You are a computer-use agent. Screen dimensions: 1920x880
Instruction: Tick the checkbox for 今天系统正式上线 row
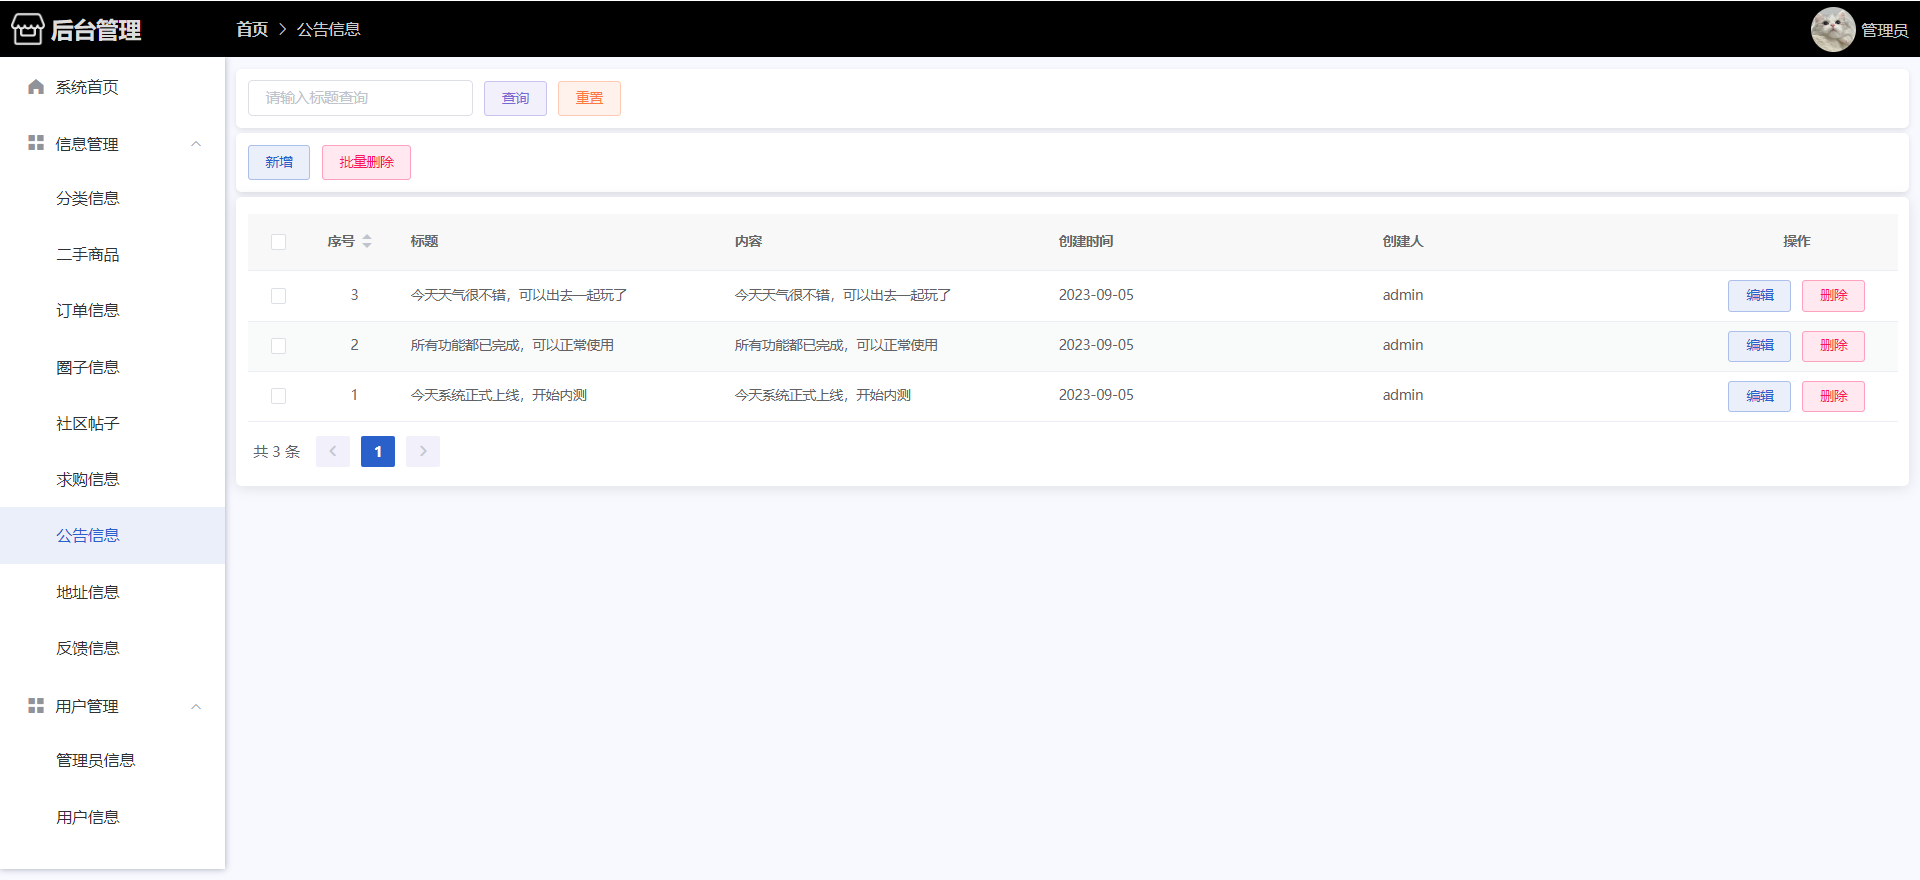pyautogui.click(x=278, y=396)
